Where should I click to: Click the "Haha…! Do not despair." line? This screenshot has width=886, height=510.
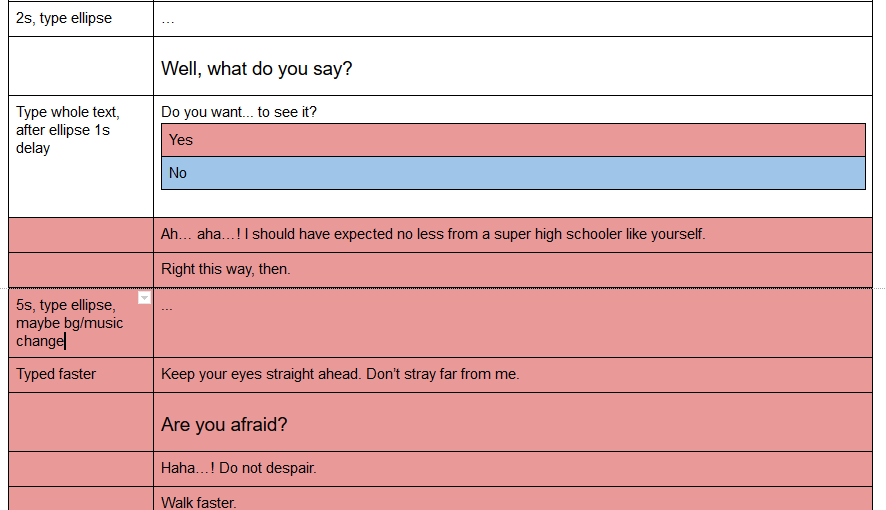pyautogui.click(x=238, y=467)
